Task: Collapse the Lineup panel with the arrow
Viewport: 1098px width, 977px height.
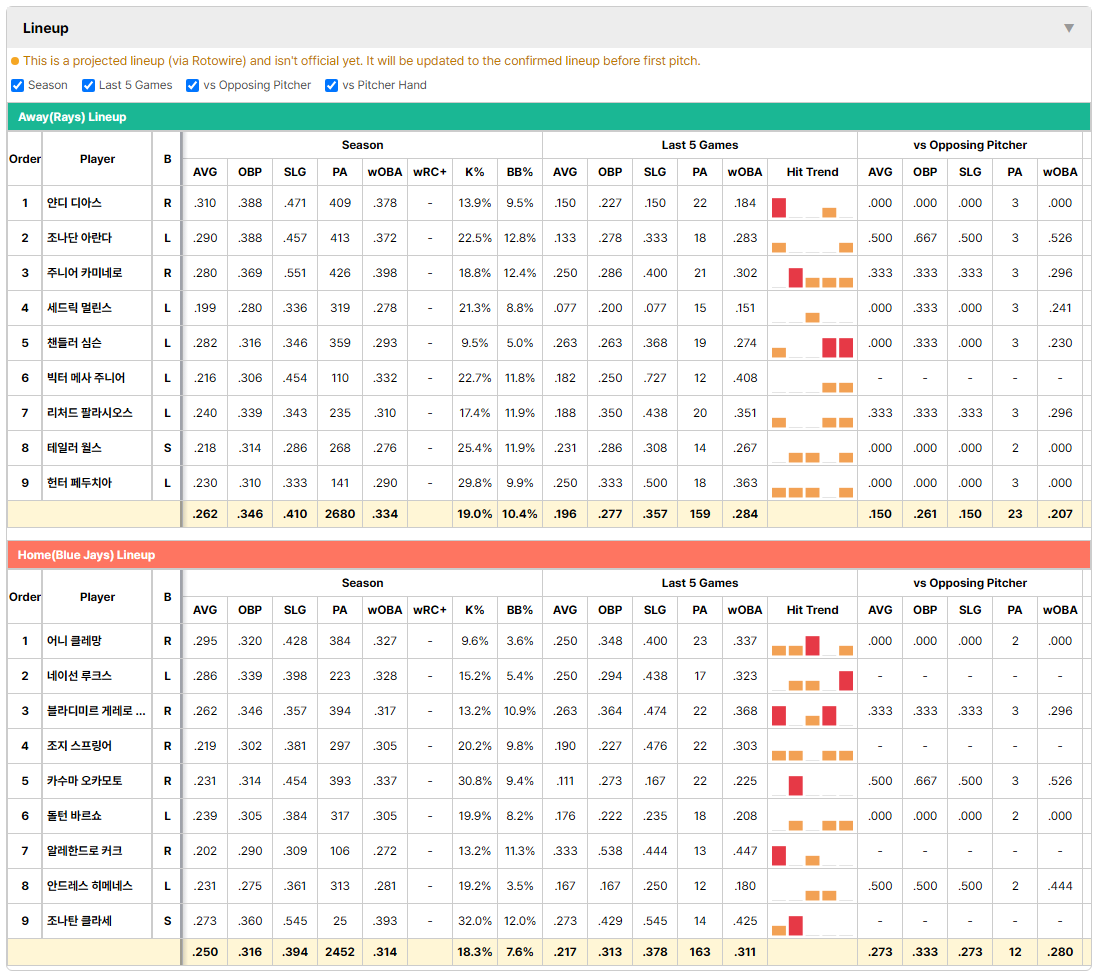Action: [1069, 28]
